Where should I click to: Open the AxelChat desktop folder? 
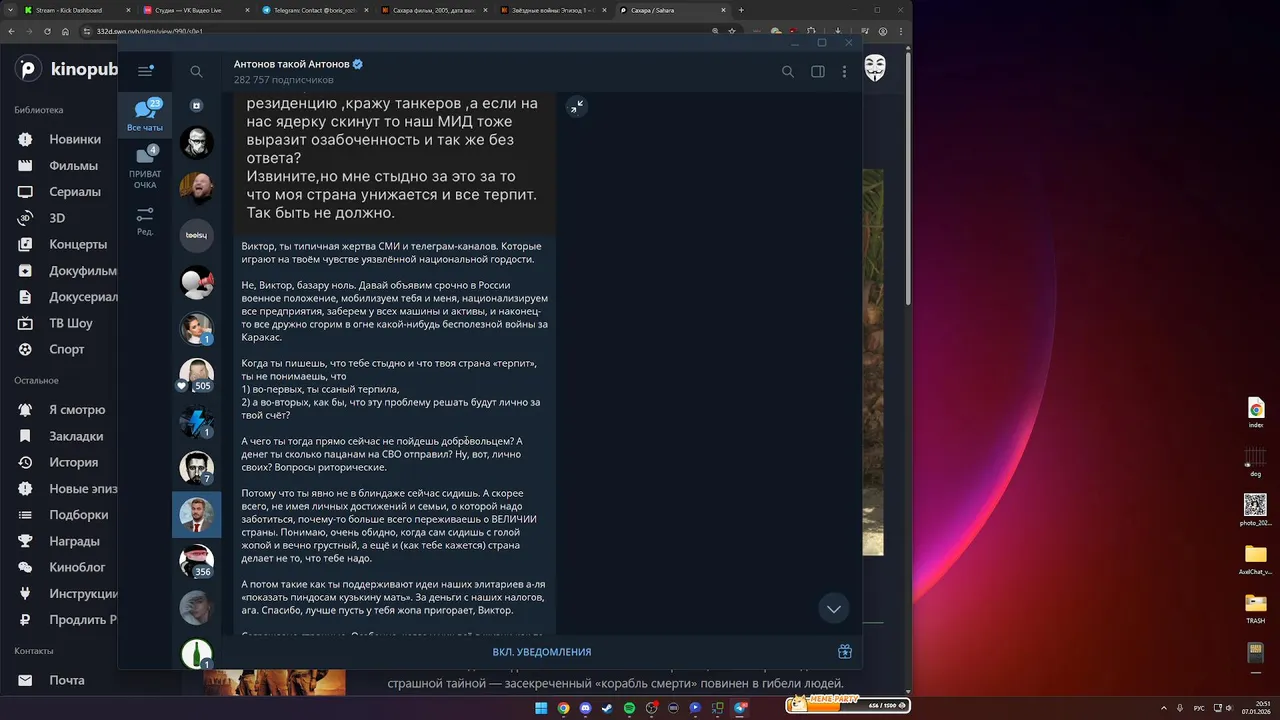tap(1256, 560)
